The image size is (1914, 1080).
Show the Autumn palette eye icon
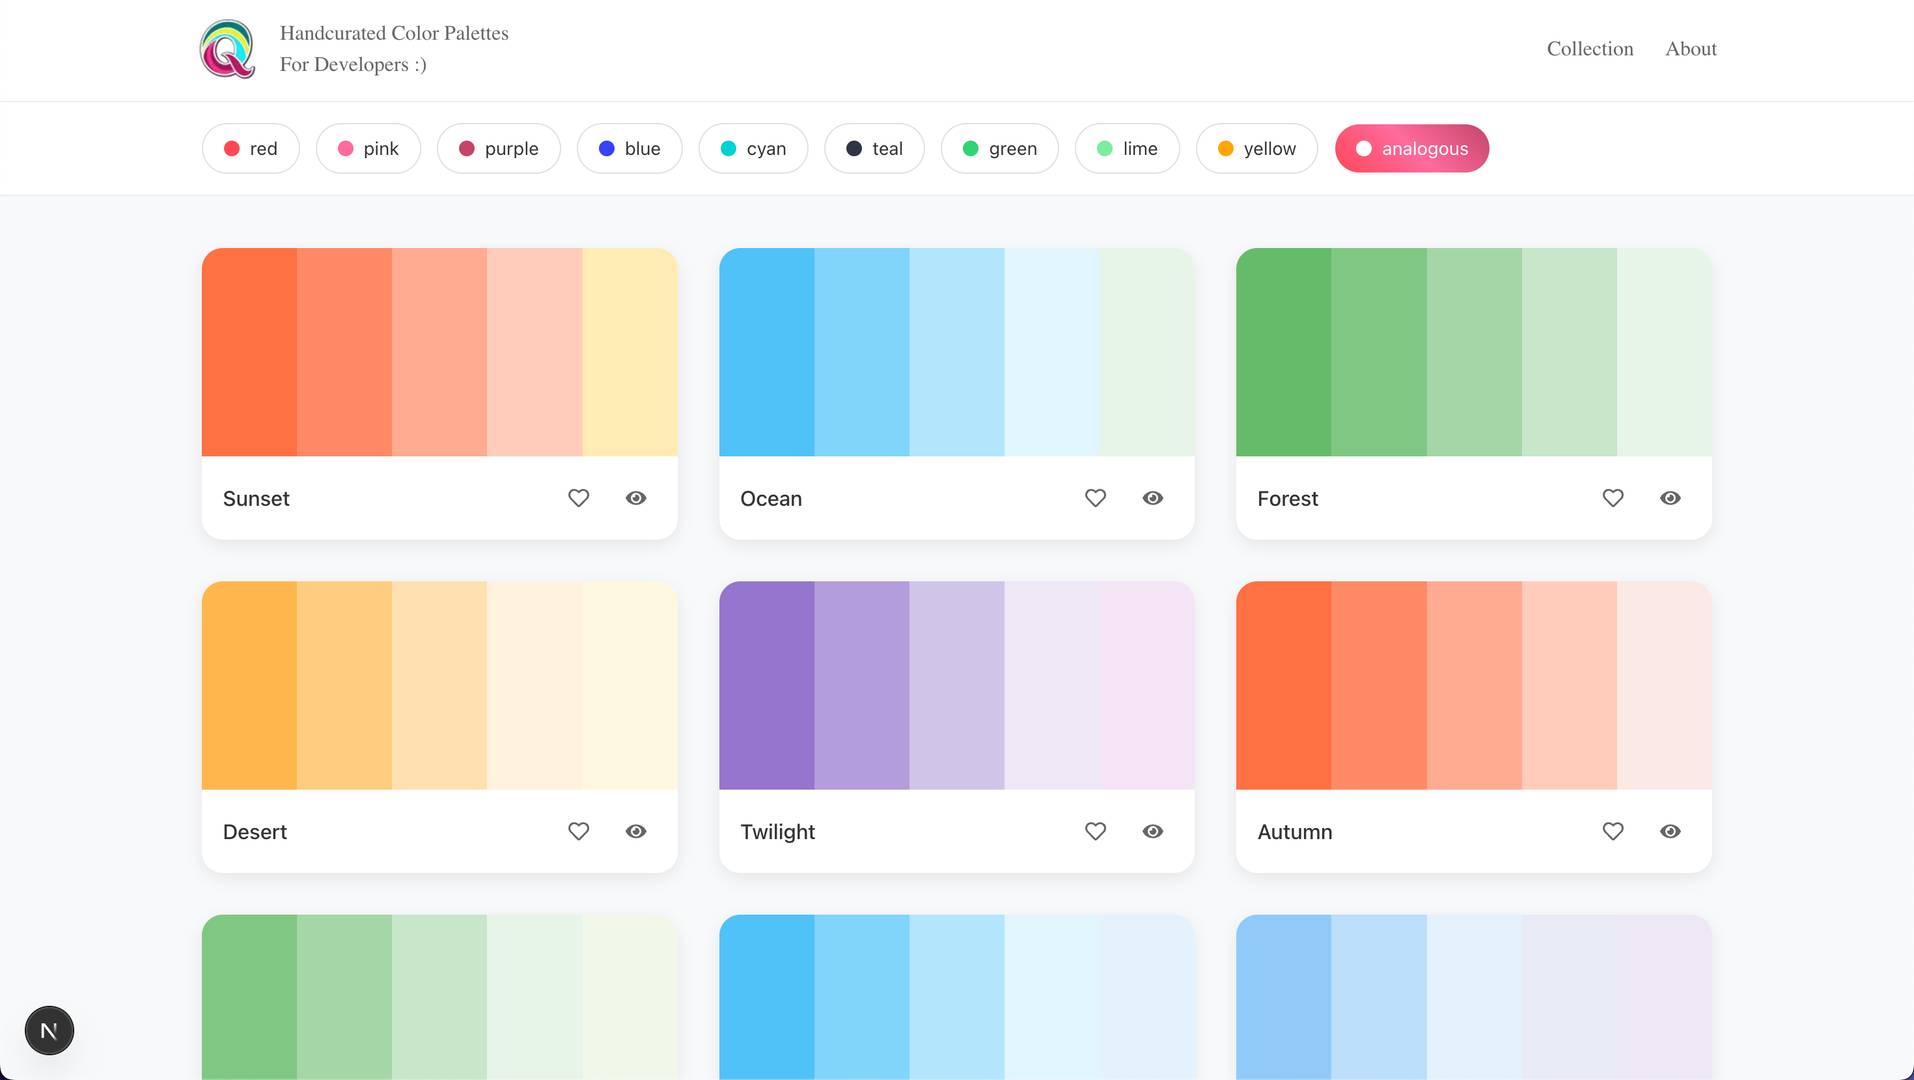1670,831
